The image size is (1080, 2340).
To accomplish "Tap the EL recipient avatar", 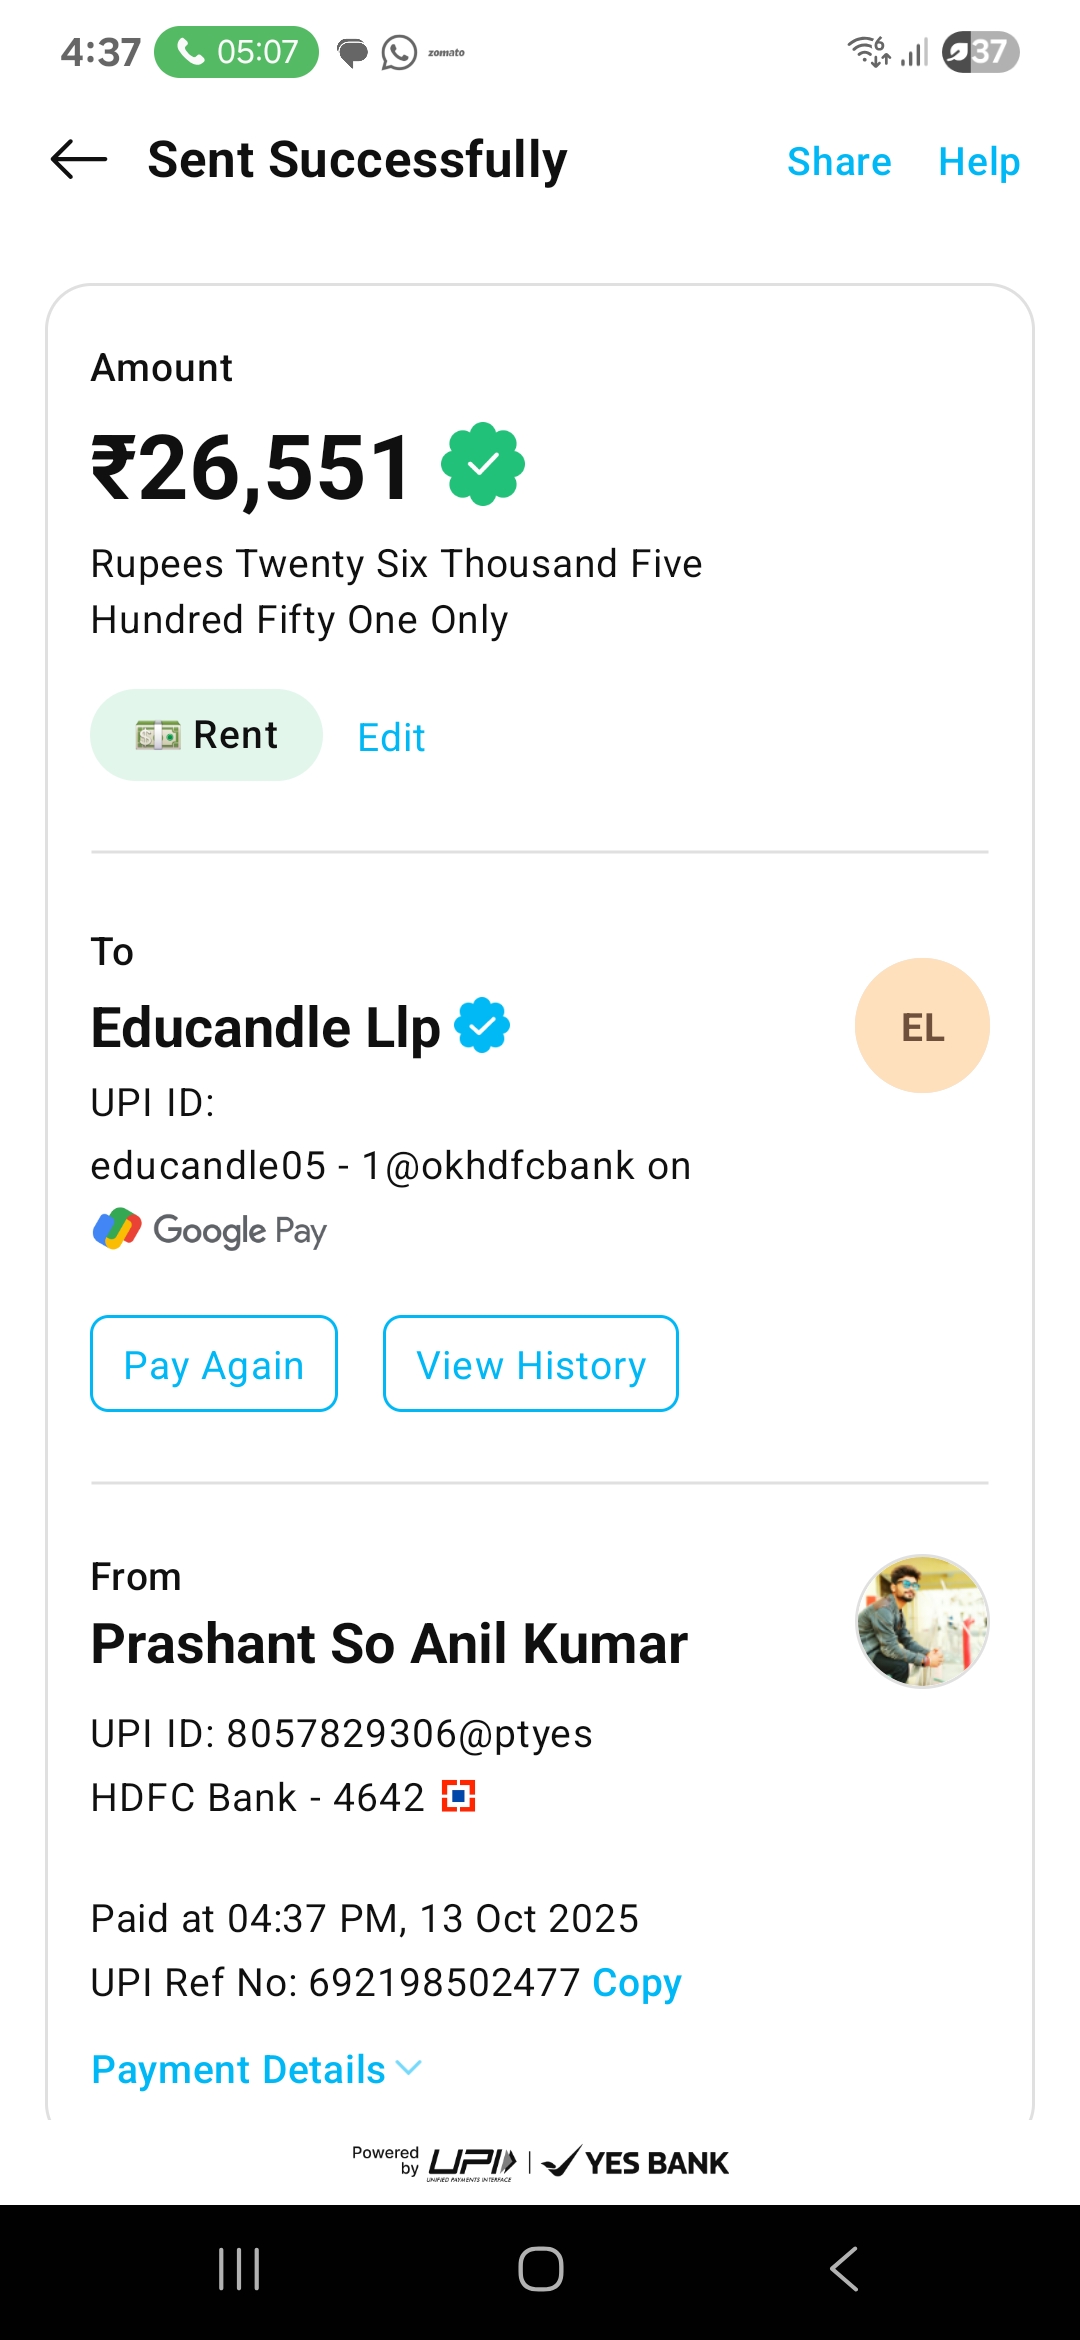I will point(922,1026).
